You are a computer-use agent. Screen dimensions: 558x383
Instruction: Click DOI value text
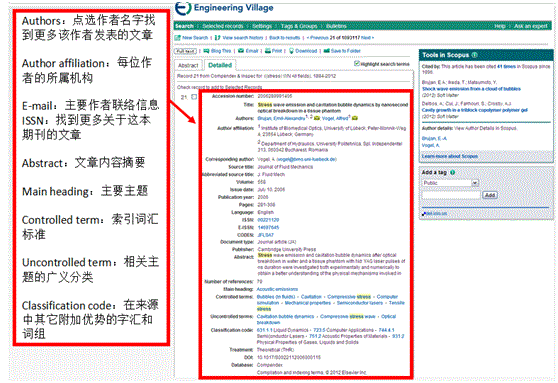pyautogui.click(x=289, y=357)
